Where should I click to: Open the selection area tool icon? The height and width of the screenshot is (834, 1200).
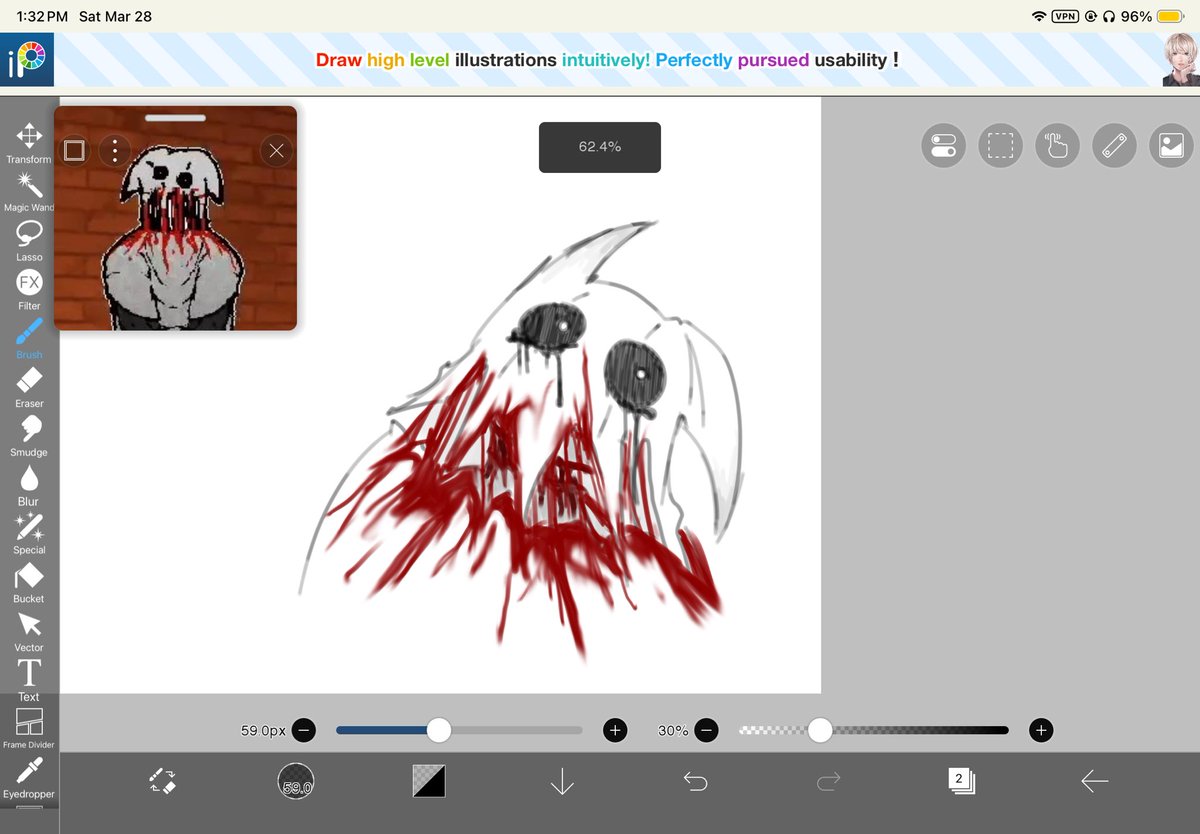pos(1000,146)
